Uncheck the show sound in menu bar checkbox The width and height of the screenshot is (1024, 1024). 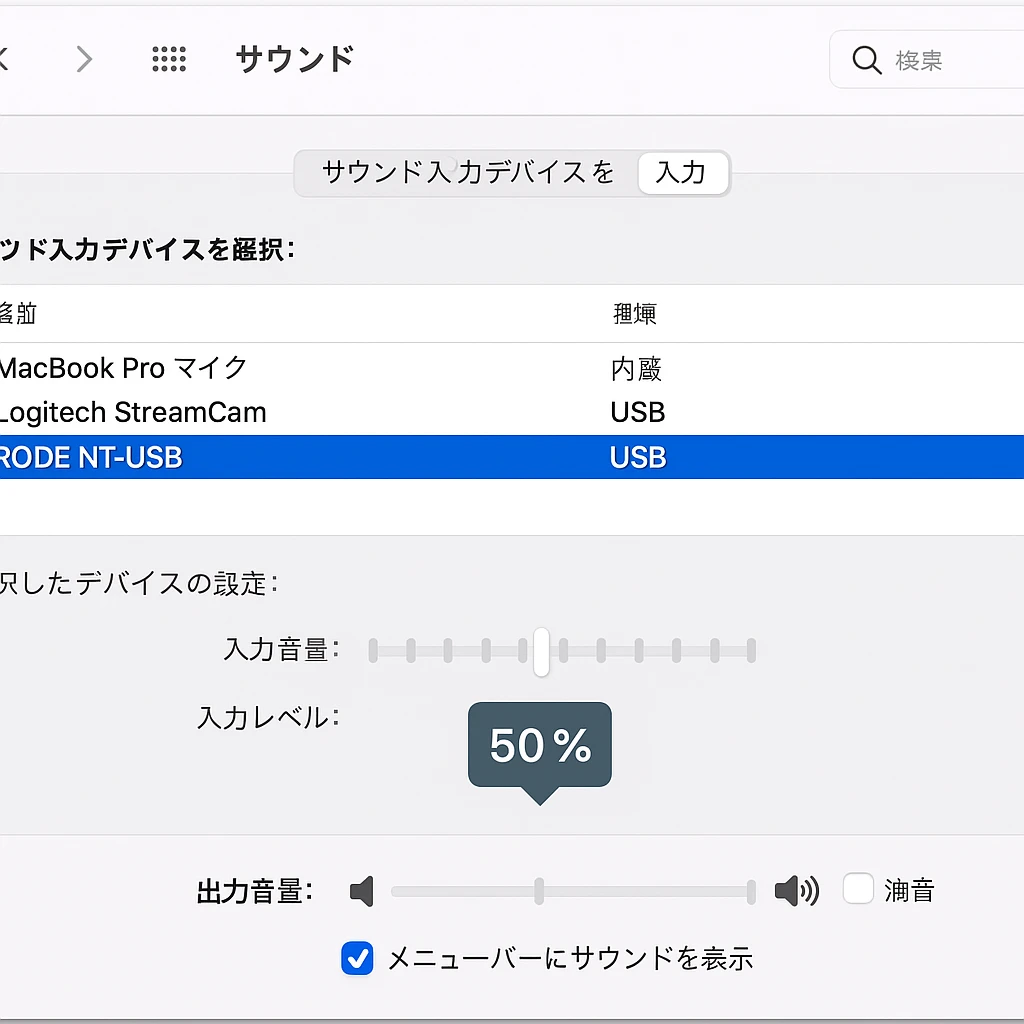[357, 958]
